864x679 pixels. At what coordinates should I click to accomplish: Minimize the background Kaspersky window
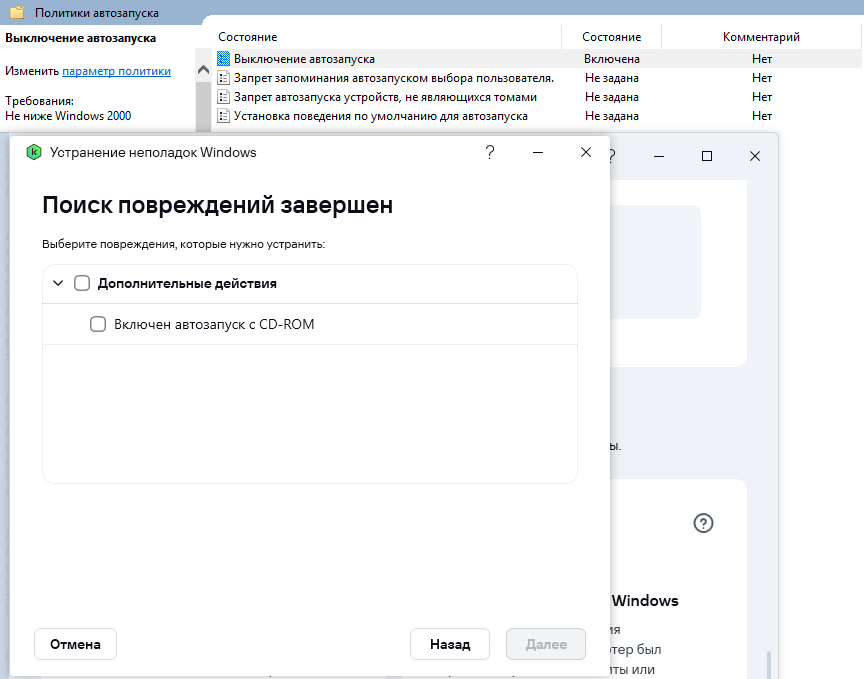(x=658, y=157)
